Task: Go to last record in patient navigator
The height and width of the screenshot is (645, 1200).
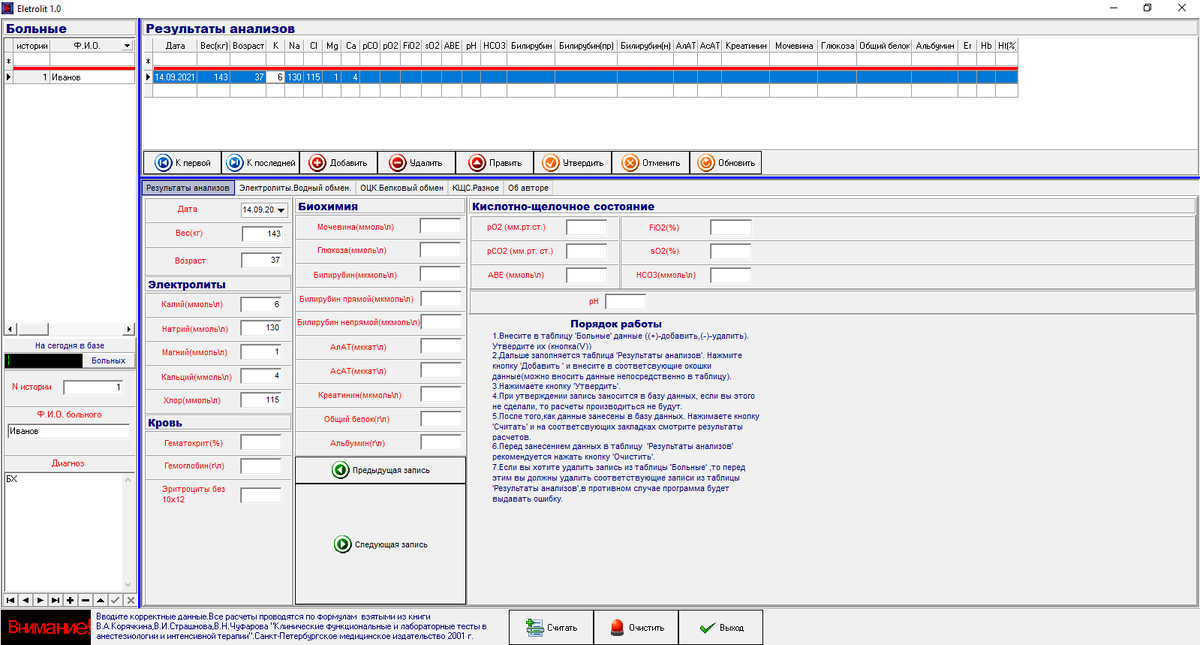Action: 55,599
